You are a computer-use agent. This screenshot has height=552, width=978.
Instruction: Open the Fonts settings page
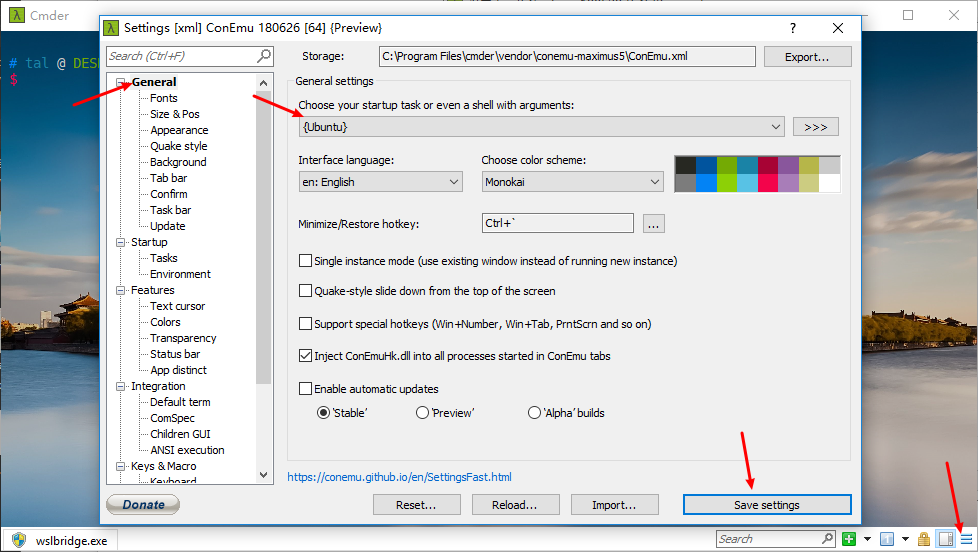tap(163, 98)
